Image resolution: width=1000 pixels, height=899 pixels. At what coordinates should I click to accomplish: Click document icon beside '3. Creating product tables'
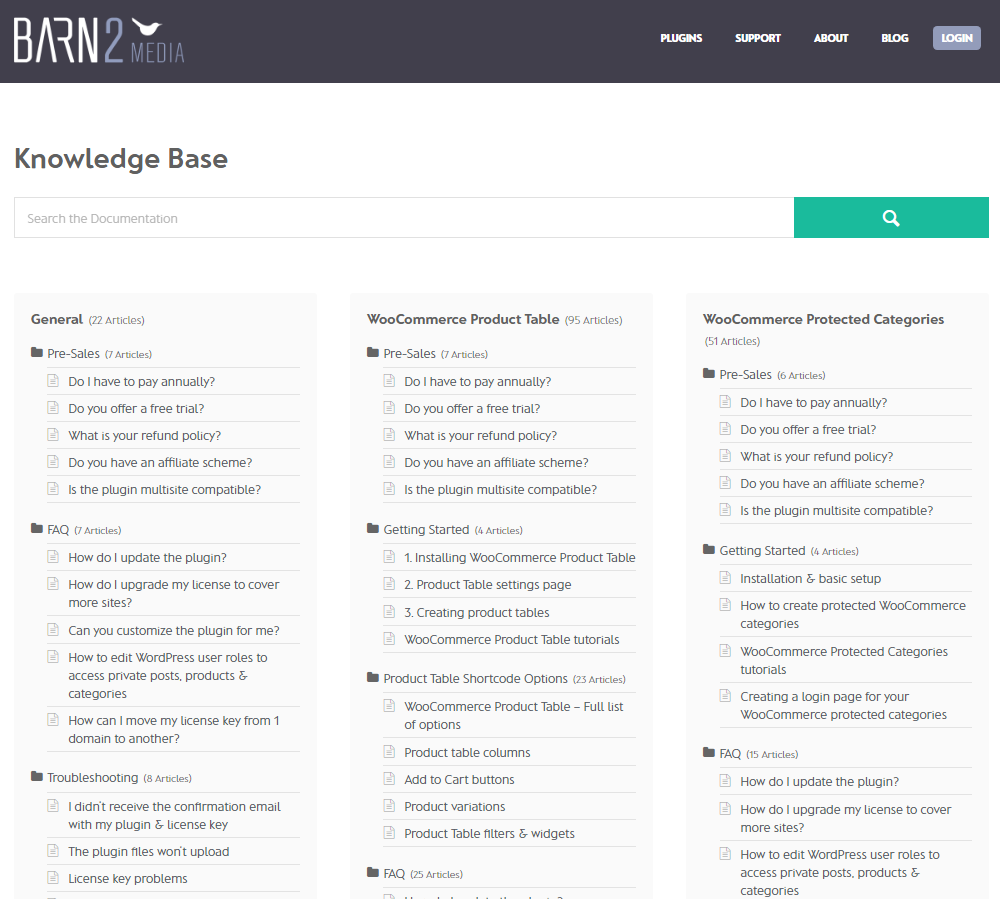(x=389, y=611)
